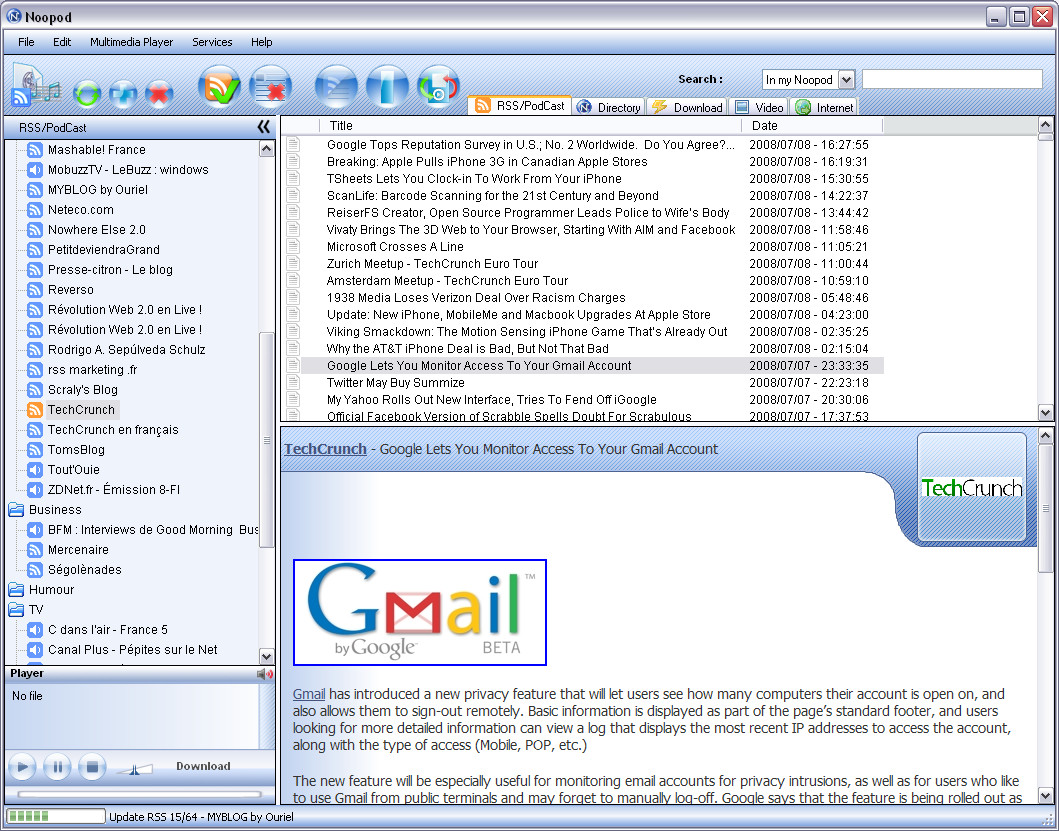Open the Multimedia Player menu
Image resolution: width=1059 pixels, height=831 pixels.
click(x=132, y=42)
